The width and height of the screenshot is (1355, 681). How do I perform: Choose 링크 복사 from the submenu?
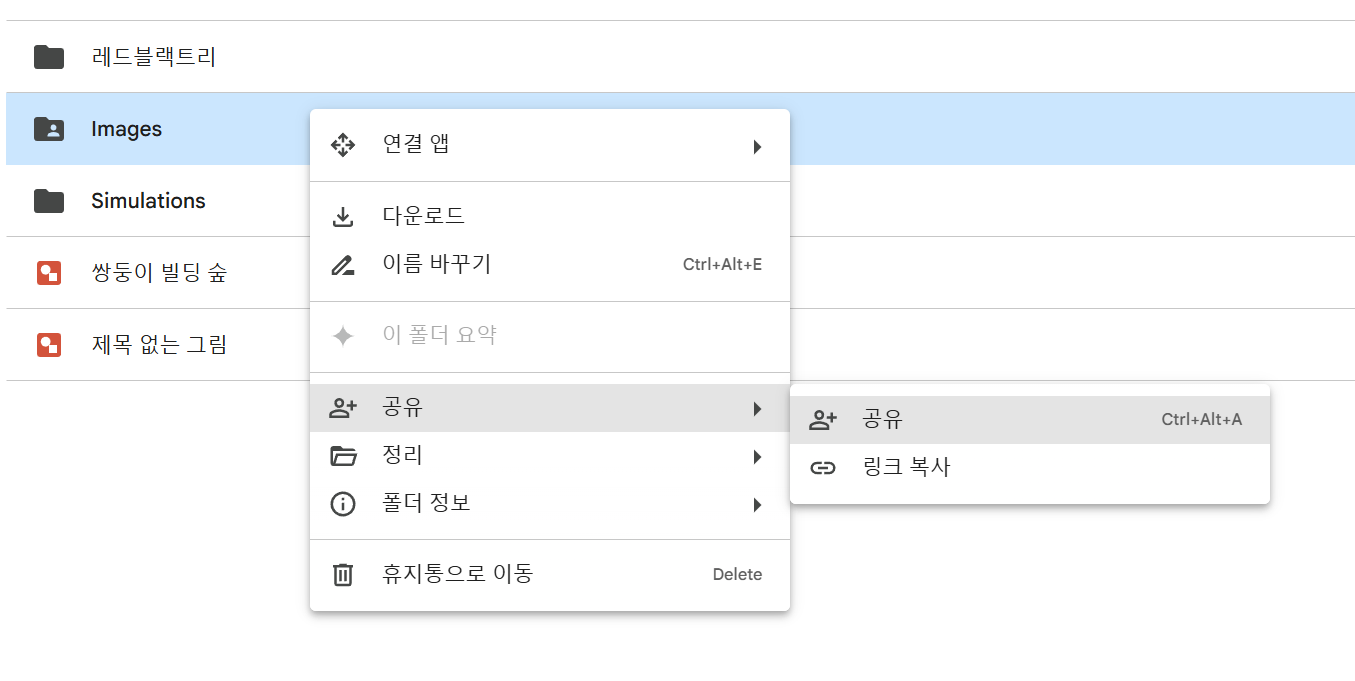(1030, 468)
